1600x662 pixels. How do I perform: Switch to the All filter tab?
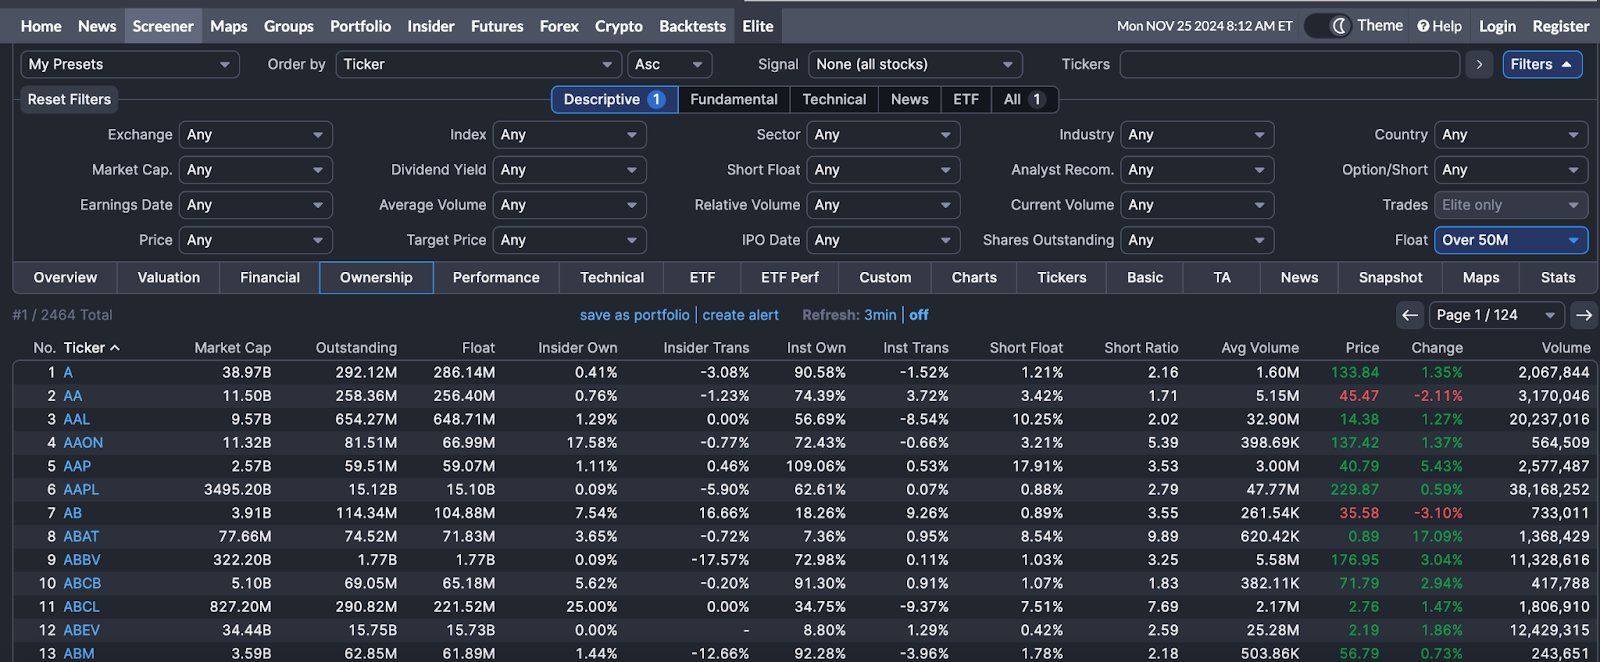(1024, 99)
